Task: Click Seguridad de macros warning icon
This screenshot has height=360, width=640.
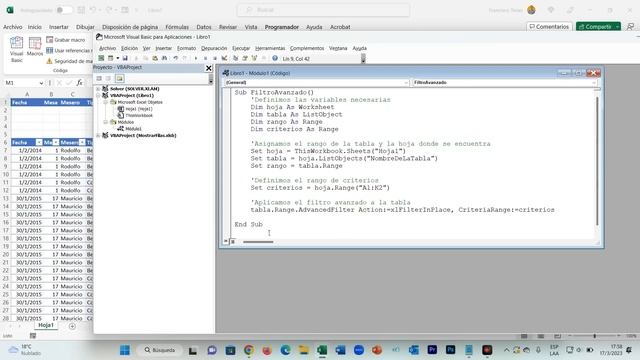Action: (x=49, y=61)
